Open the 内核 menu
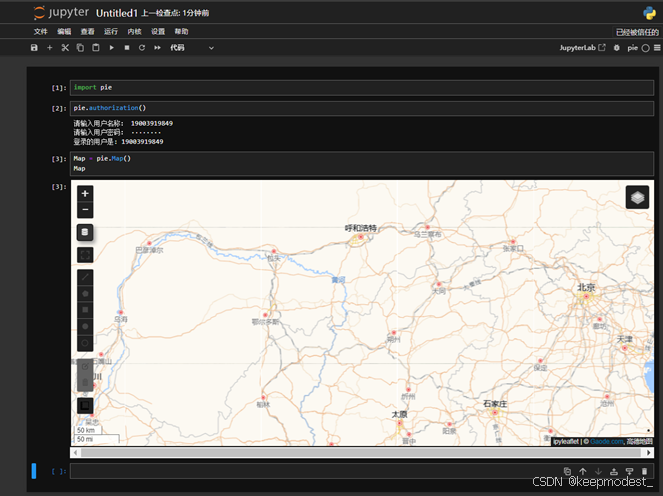The height and width of the screenshot is (496, 663). pyautogui.click(x=134, y=32)
